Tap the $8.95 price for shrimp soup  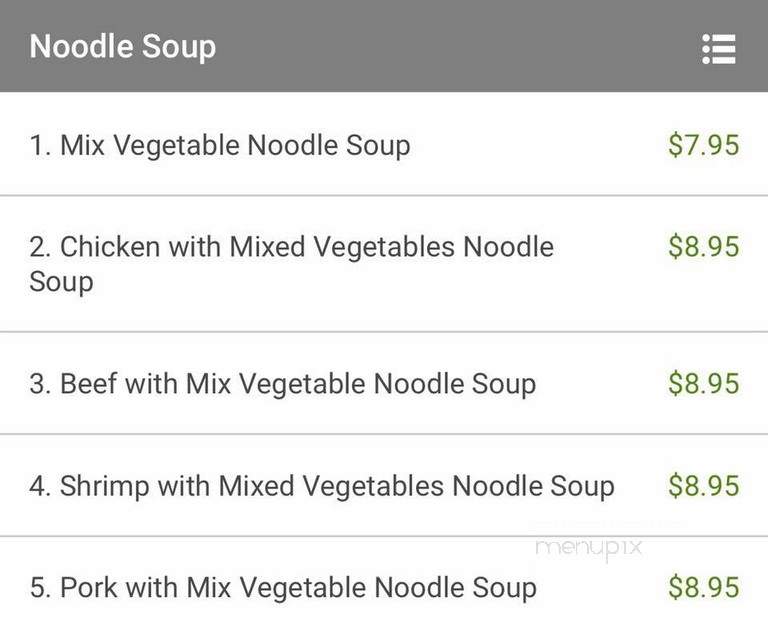tap(703, 485)
